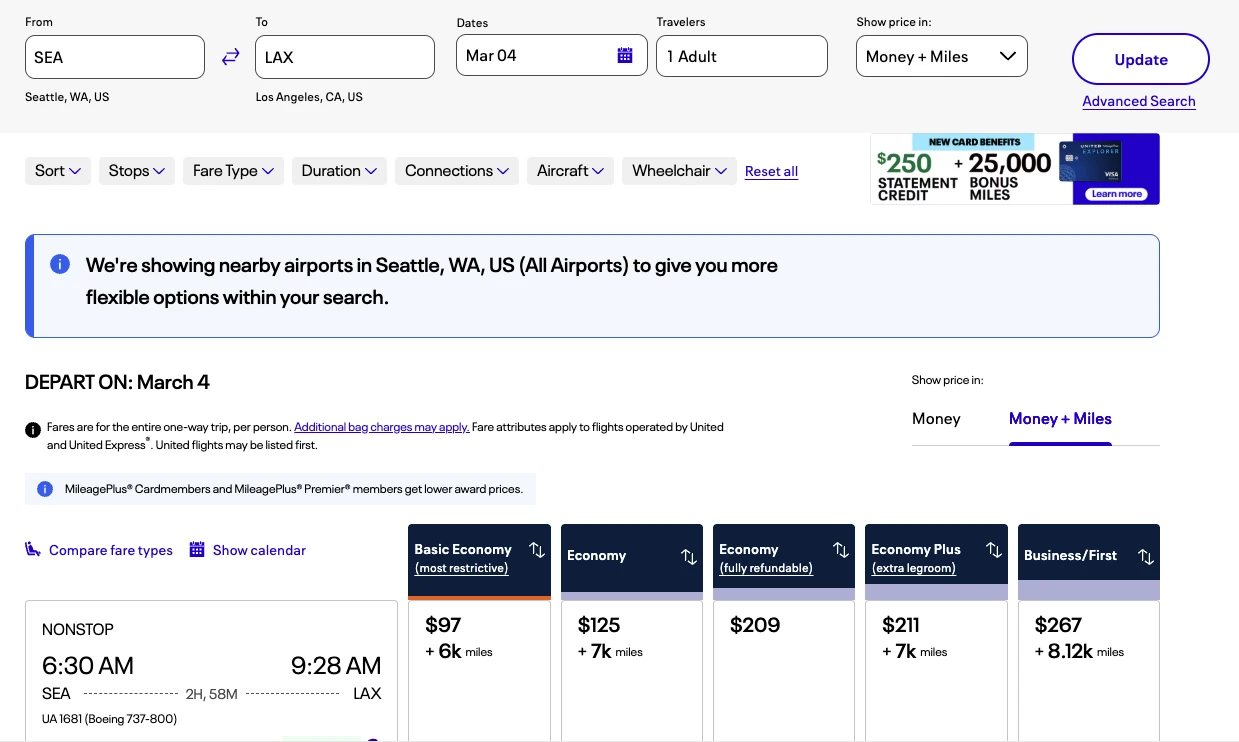Viewport: 1239px width, 742px height.
Task: Click the info icon in nearby airports banner
Action: click(x=60, y=264)
